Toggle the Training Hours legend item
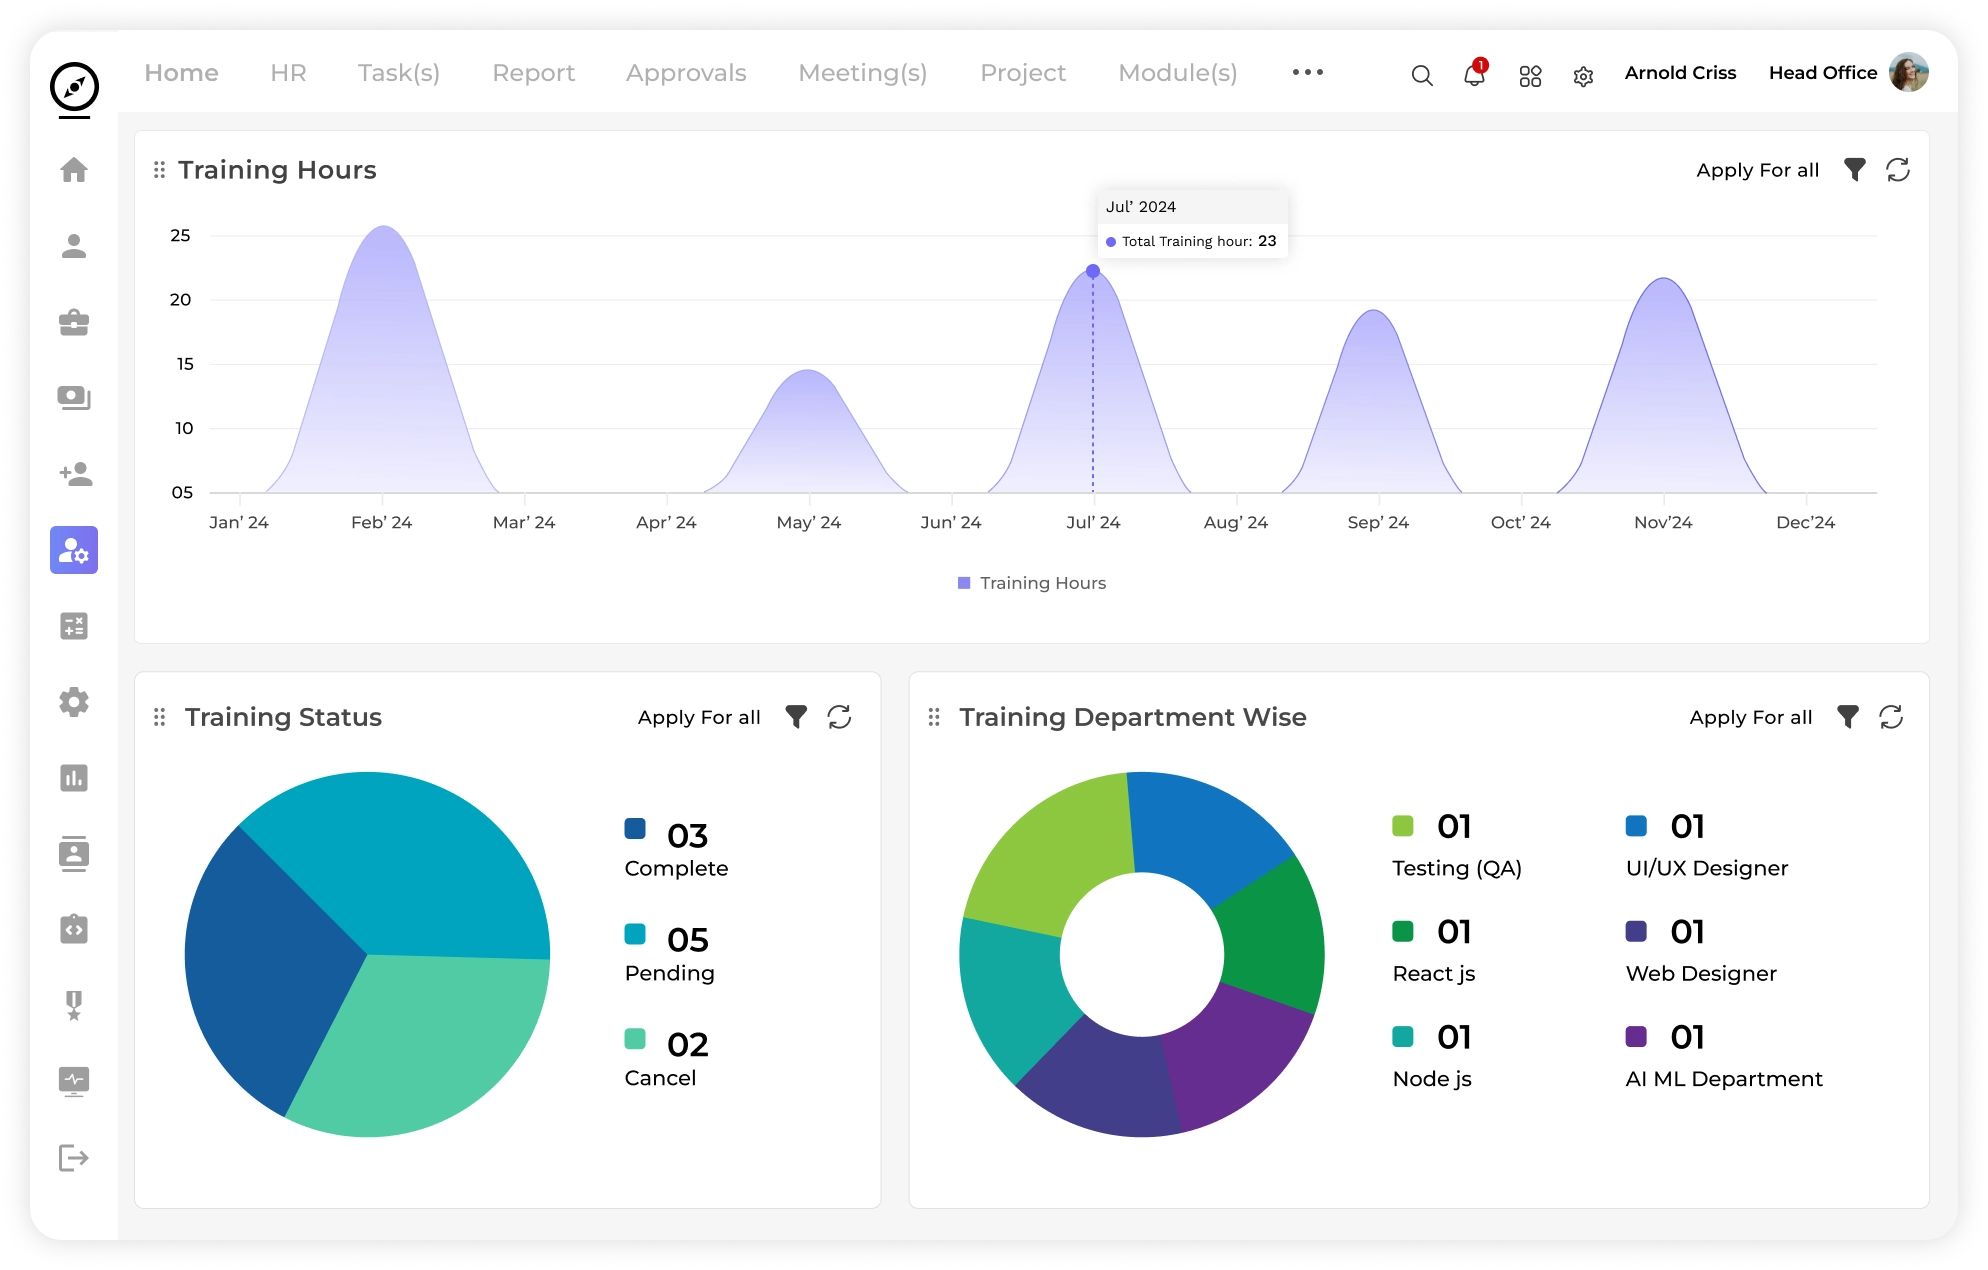The height and width of the screenshot is (1270, 1988). 1031,583
